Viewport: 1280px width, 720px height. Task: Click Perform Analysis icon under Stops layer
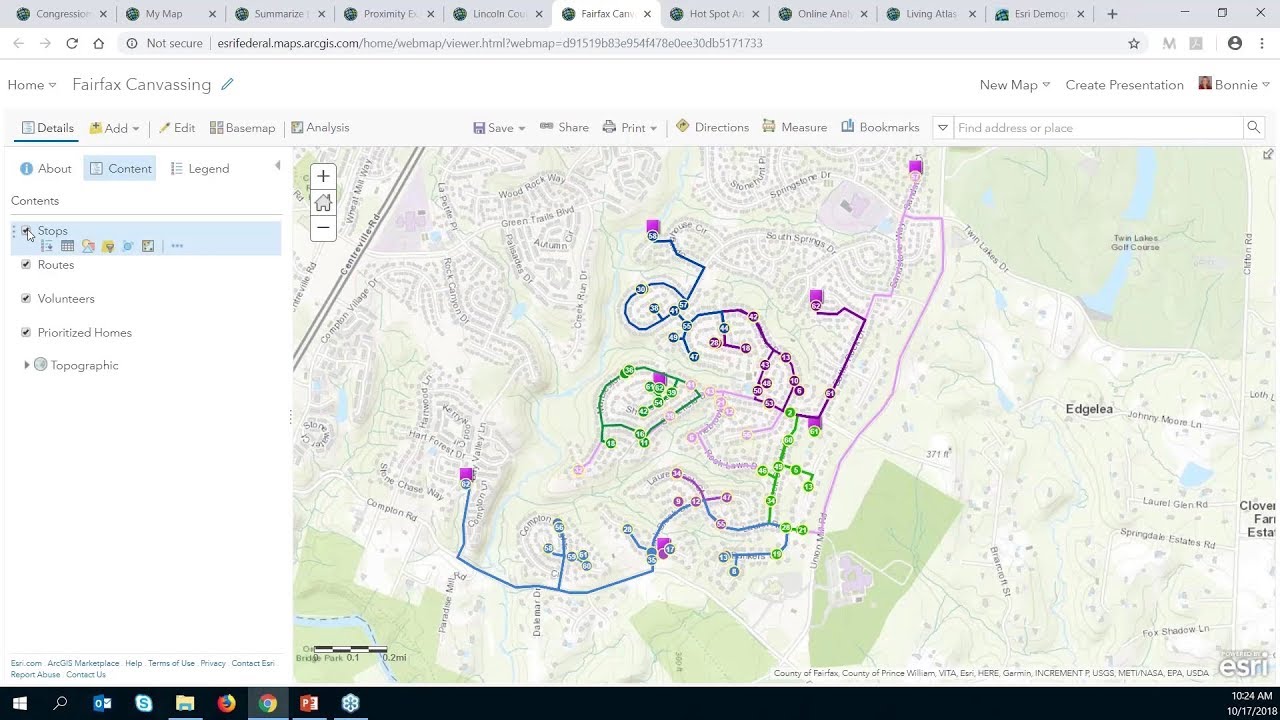[128, 246]
